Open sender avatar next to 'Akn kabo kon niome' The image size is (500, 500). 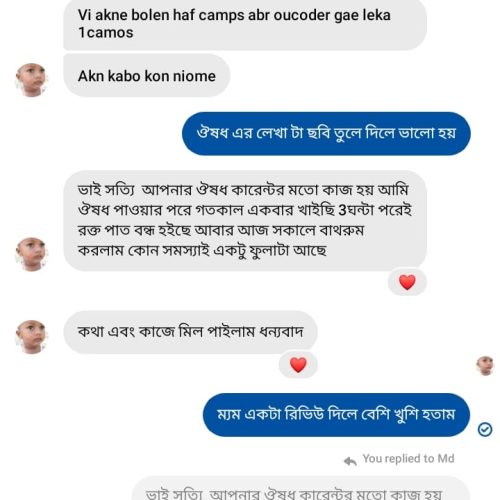(31, 80)
